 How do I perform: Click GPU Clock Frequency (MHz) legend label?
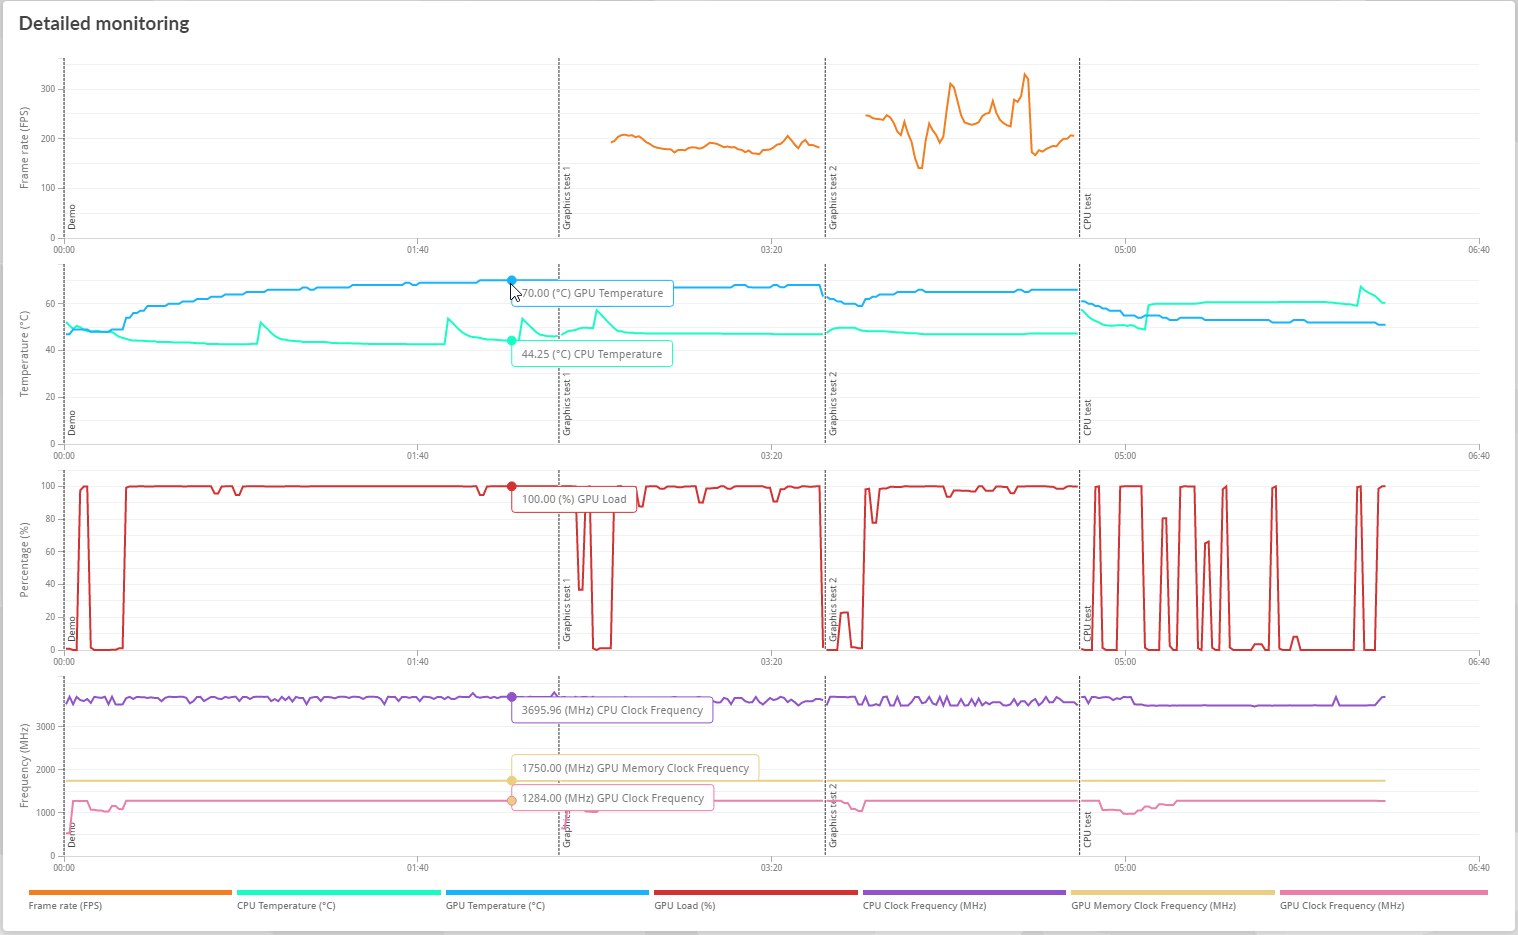[x=1341, y=905]
